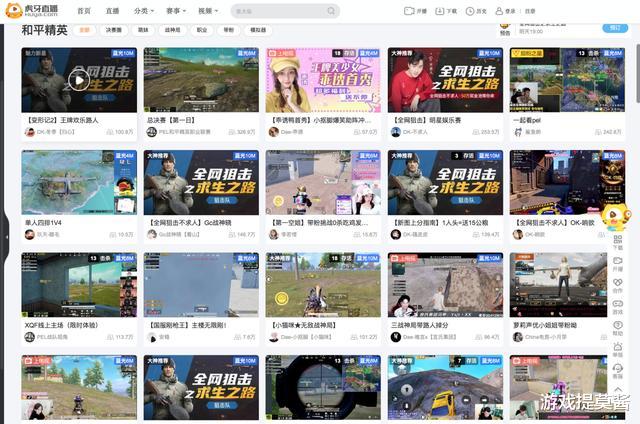
Task: Open the pink 王牌美少女 stream thumbnail
Action: [323, 80]
